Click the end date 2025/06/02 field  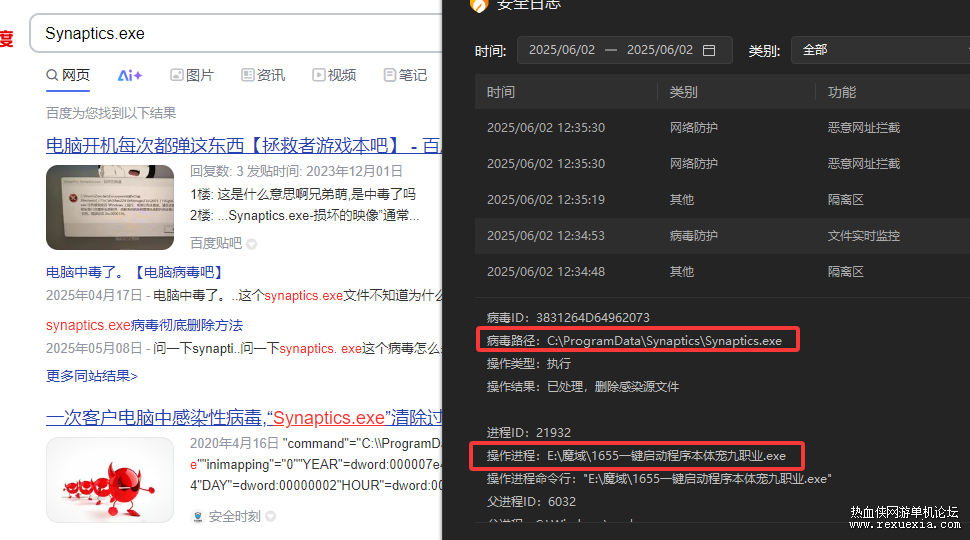pos(660,50)
